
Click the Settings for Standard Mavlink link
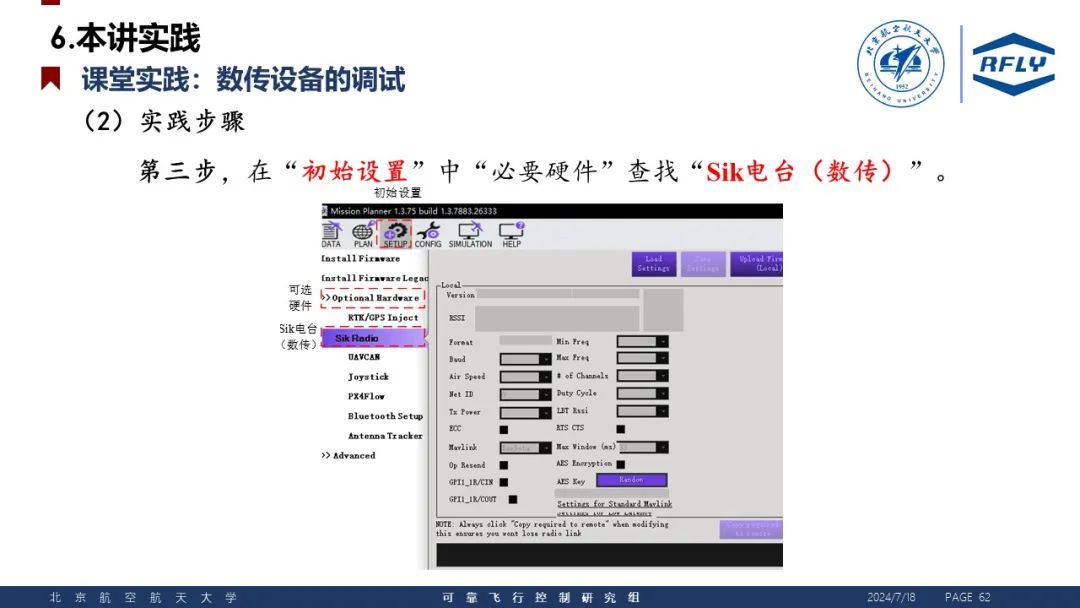614,504
